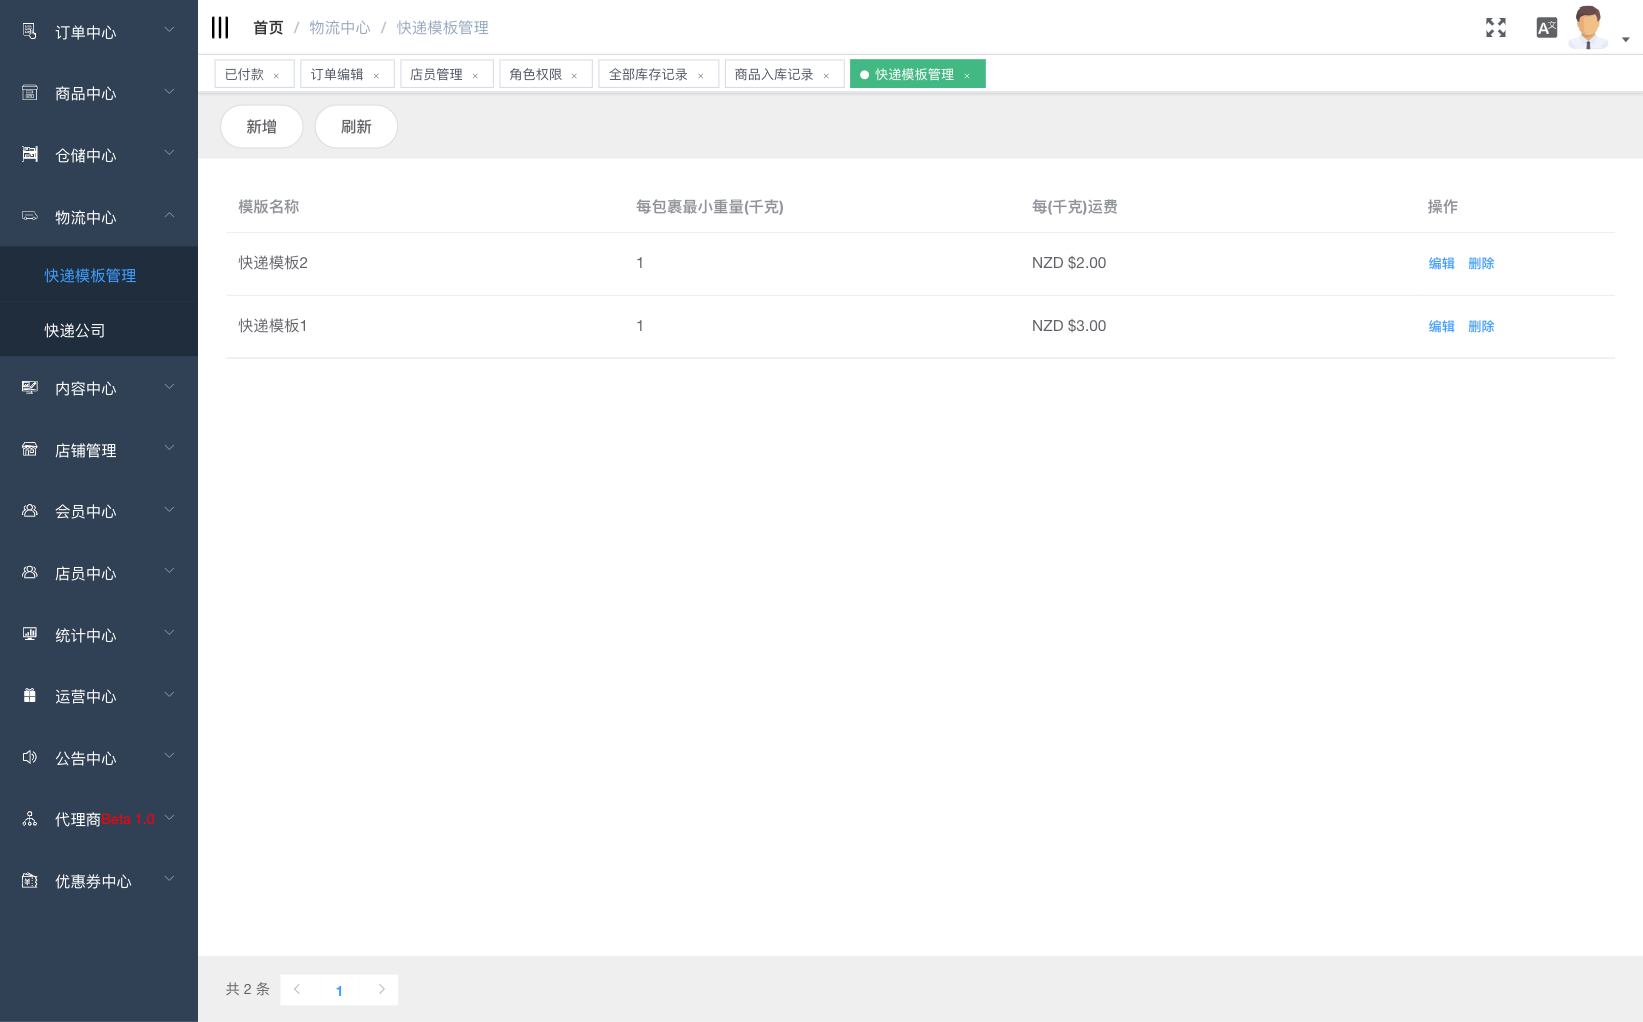This screenshot has width=1643, height=1022.
Task: Click the 刷新 button
Action: pos(356,127)
